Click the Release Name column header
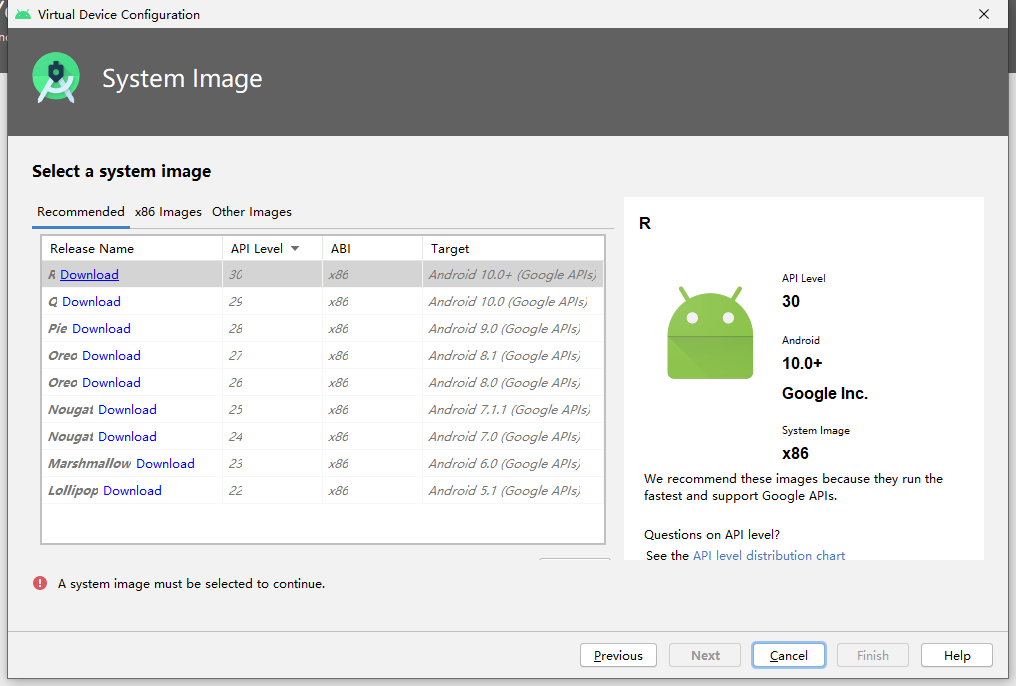1016x686 pixels. (132, 249)
